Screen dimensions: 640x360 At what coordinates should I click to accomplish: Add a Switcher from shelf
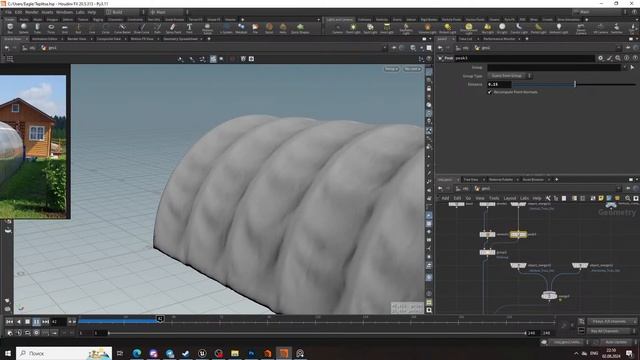click(617, 28)
